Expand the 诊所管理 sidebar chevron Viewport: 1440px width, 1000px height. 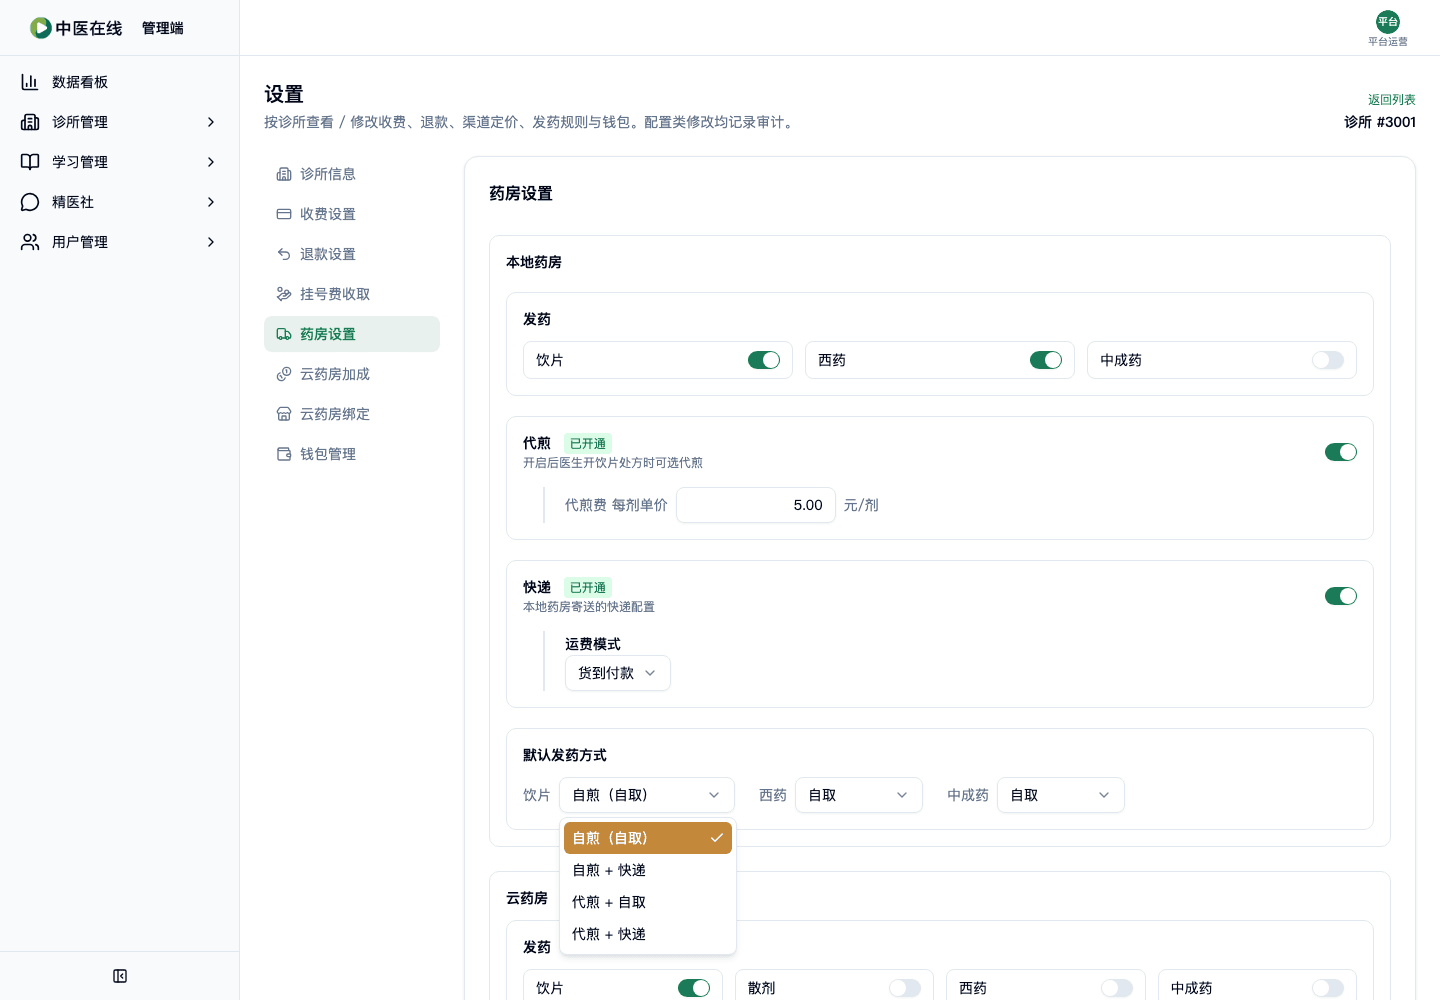pyautogui.click(x=211, y=122)
